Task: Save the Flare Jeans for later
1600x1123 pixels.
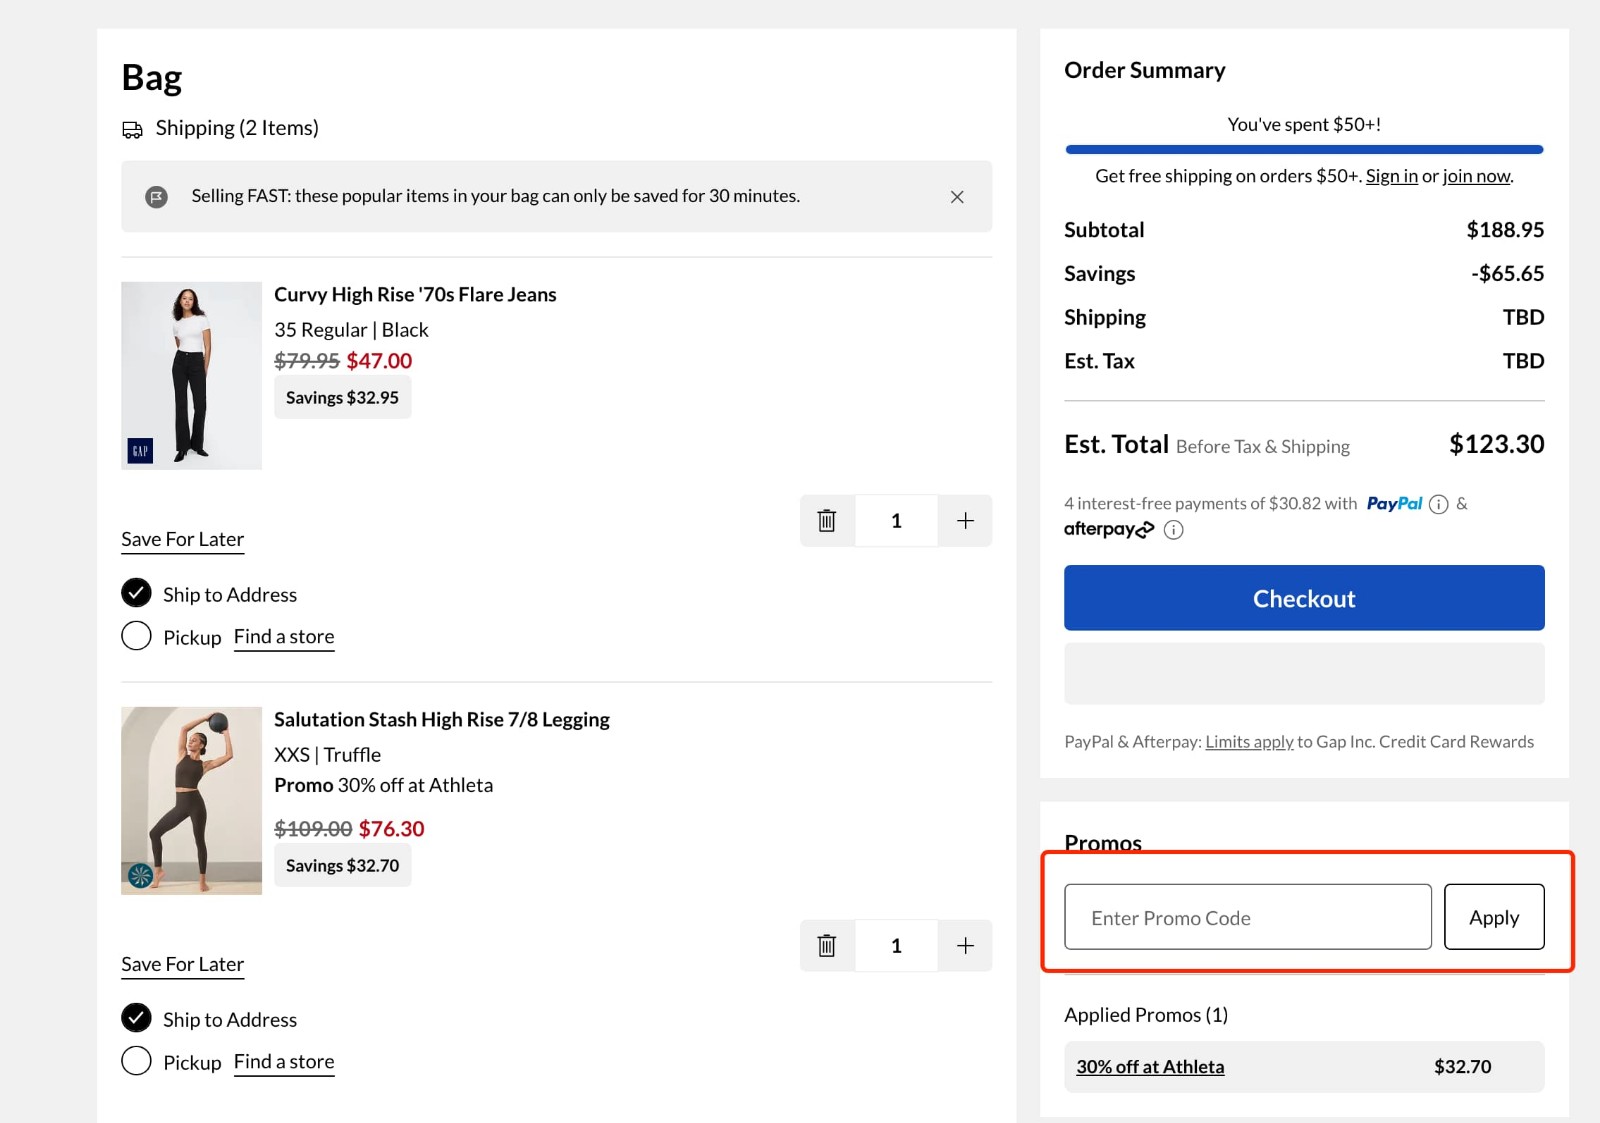Action: click(x=183, y=540)
